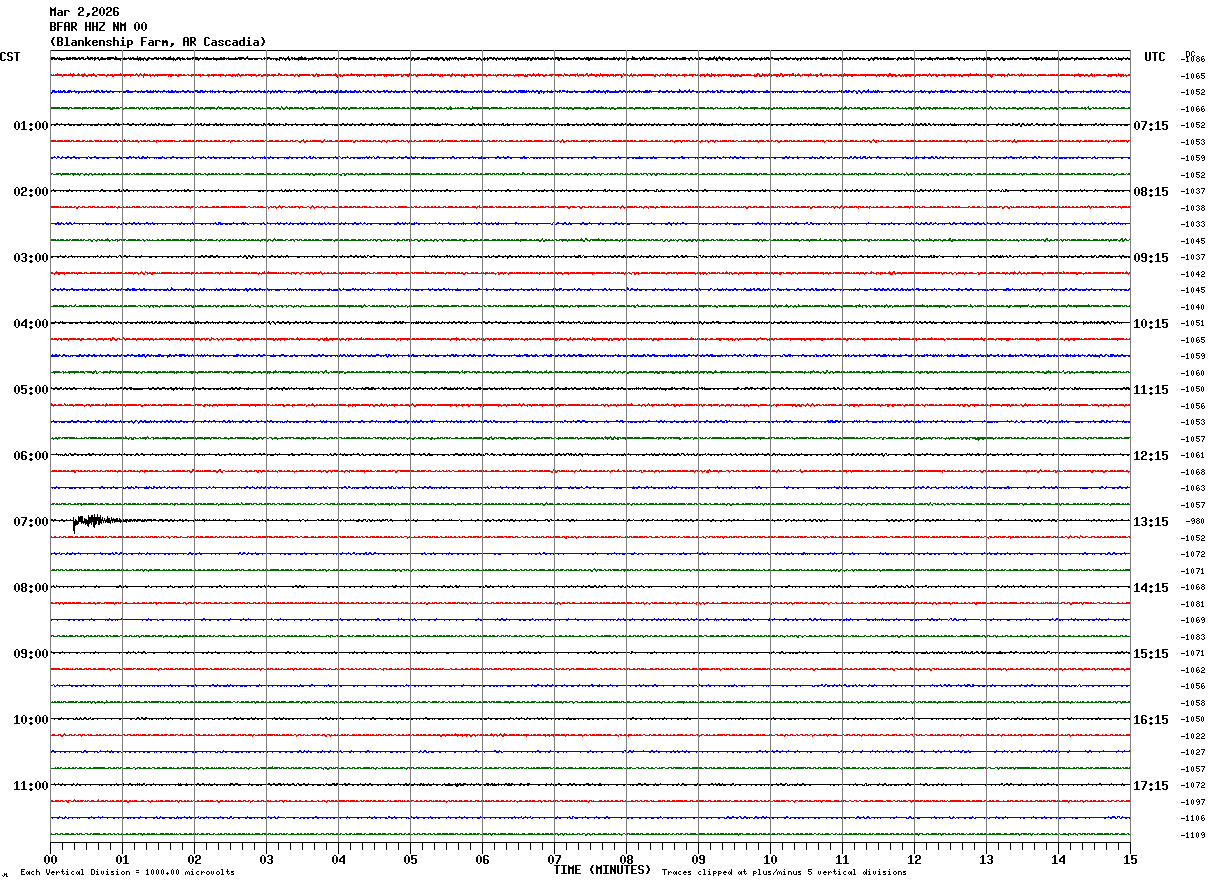Click the DC offset value -1106

(1193, 819)
